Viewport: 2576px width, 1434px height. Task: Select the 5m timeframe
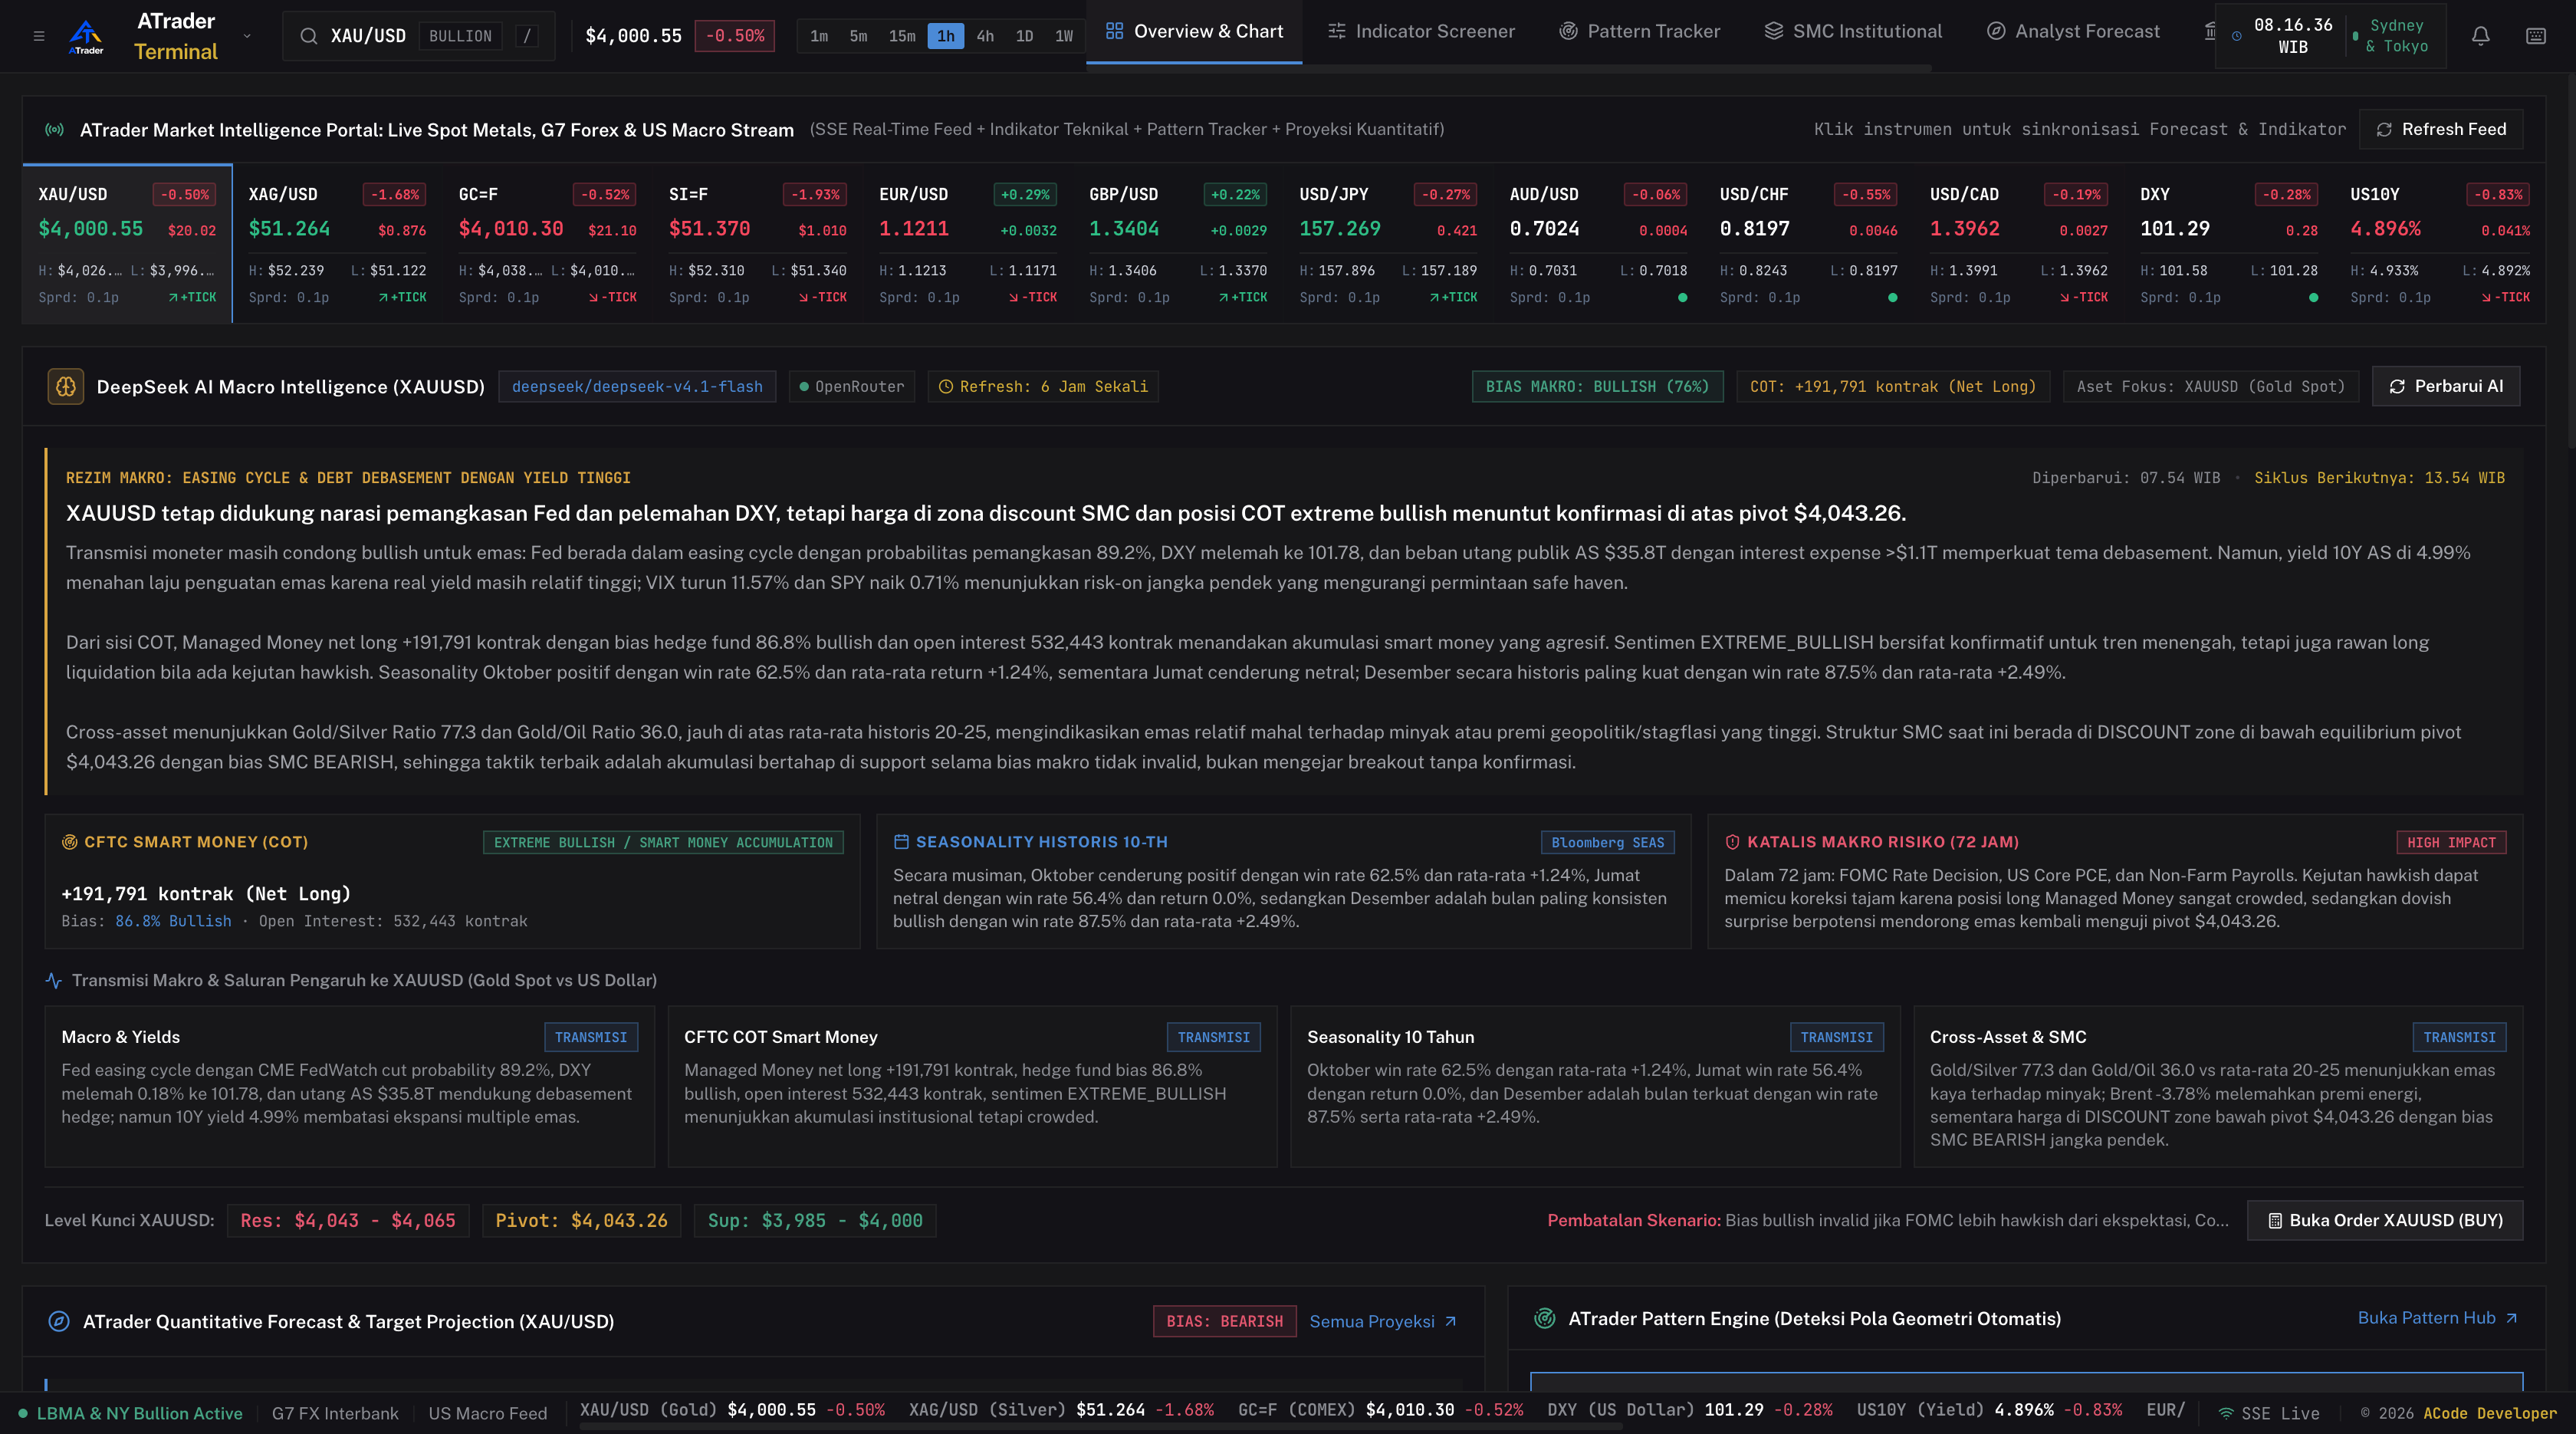tap(858, 36)
